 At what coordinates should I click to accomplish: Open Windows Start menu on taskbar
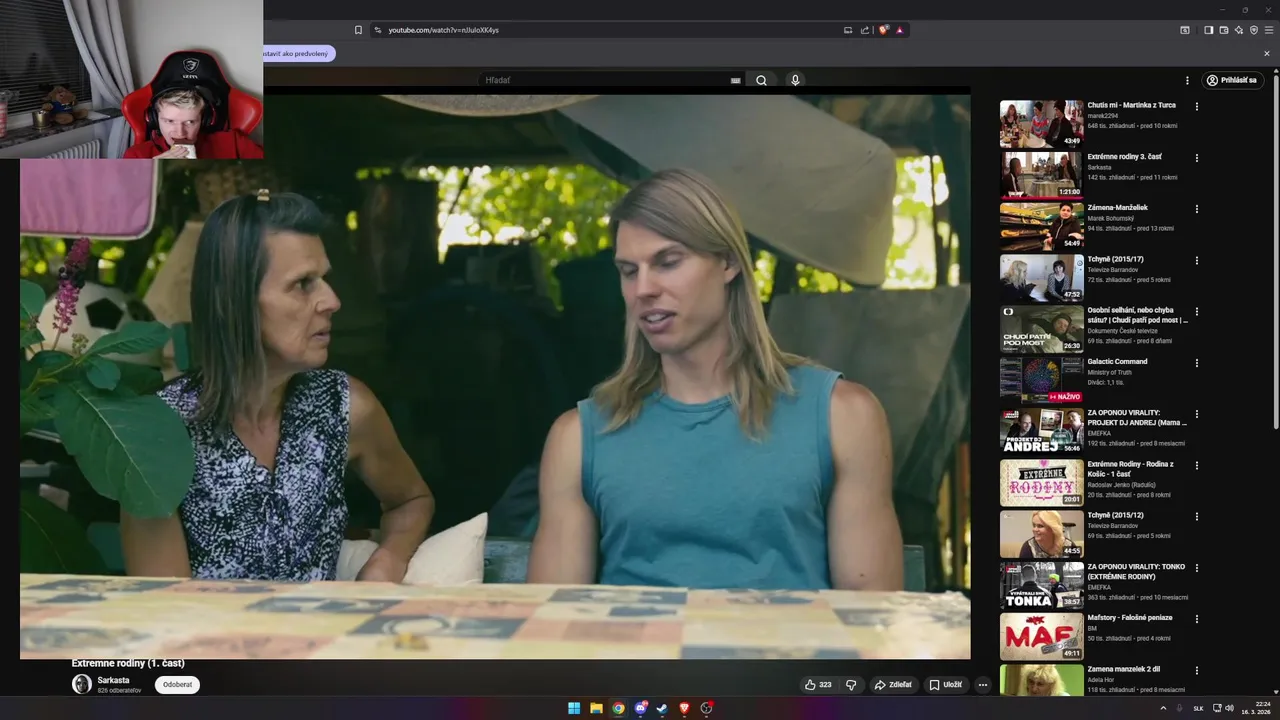coord(574,708)
